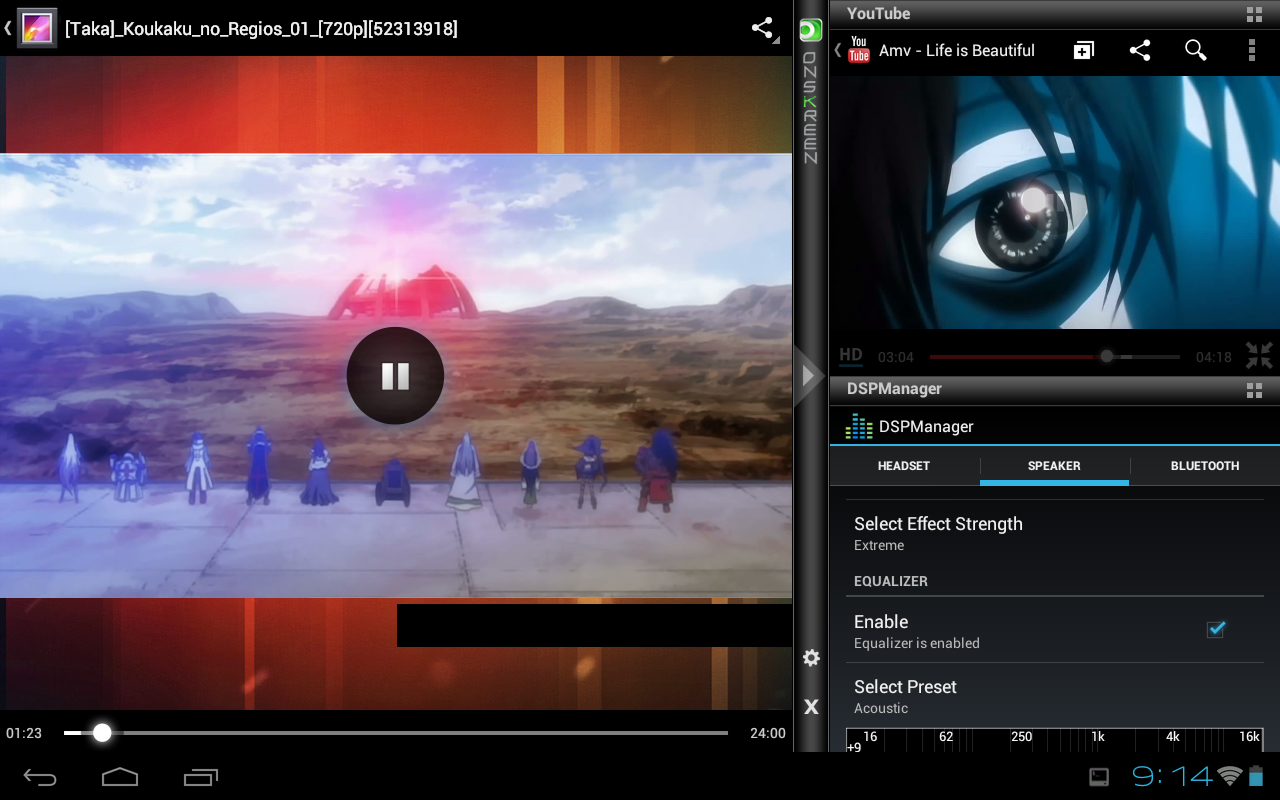
Task: Select the video file title text
Action: [x=261, y=29]
